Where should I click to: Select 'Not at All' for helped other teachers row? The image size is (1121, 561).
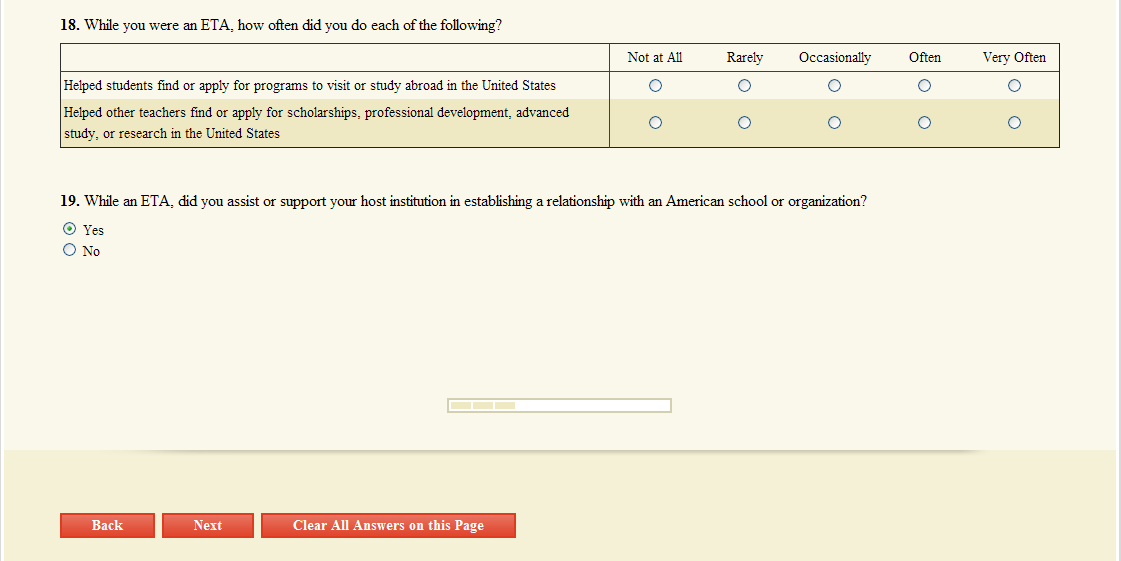pyautogui.click(x=655, y=123)
